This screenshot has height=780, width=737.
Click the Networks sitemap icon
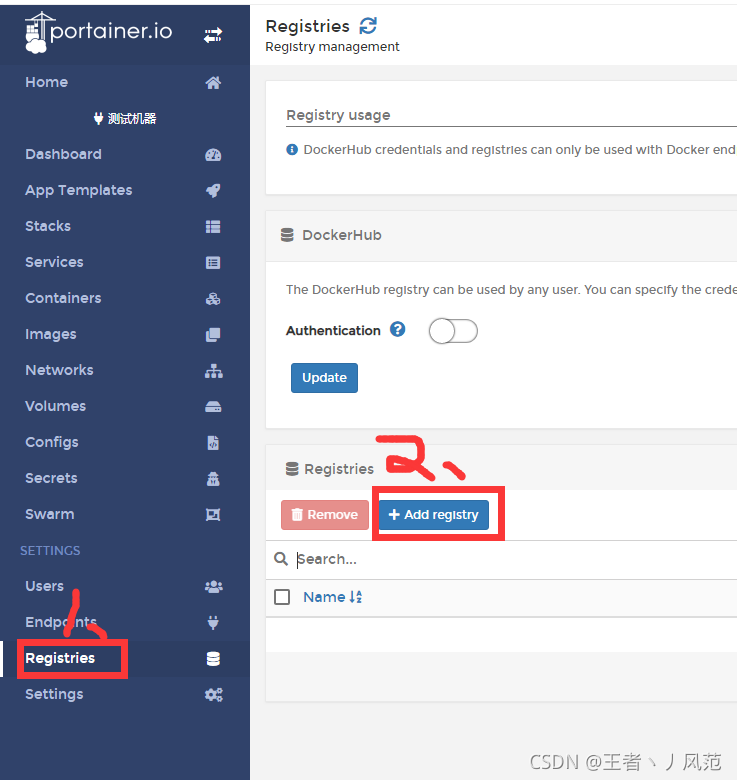coord(214,371)
